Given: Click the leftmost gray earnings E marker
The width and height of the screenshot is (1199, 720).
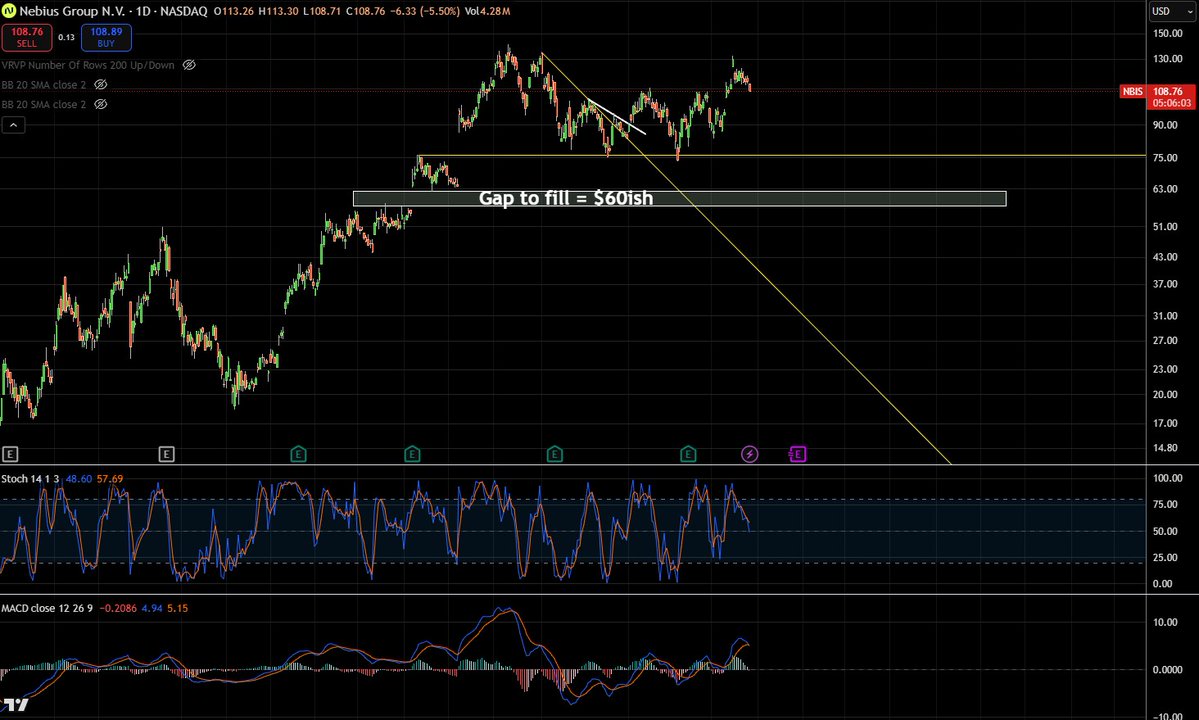Looking at the screenshot, I should pos(10,454).
